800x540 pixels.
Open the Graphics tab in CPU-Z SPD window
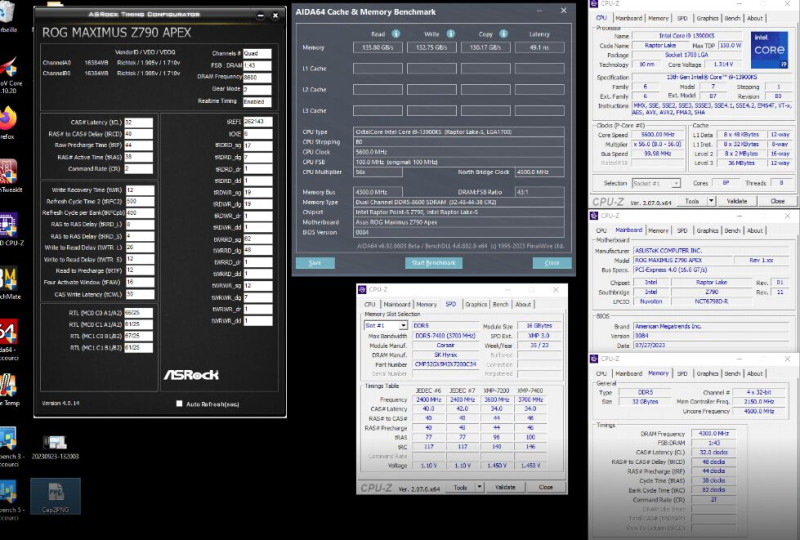(476, 304)
